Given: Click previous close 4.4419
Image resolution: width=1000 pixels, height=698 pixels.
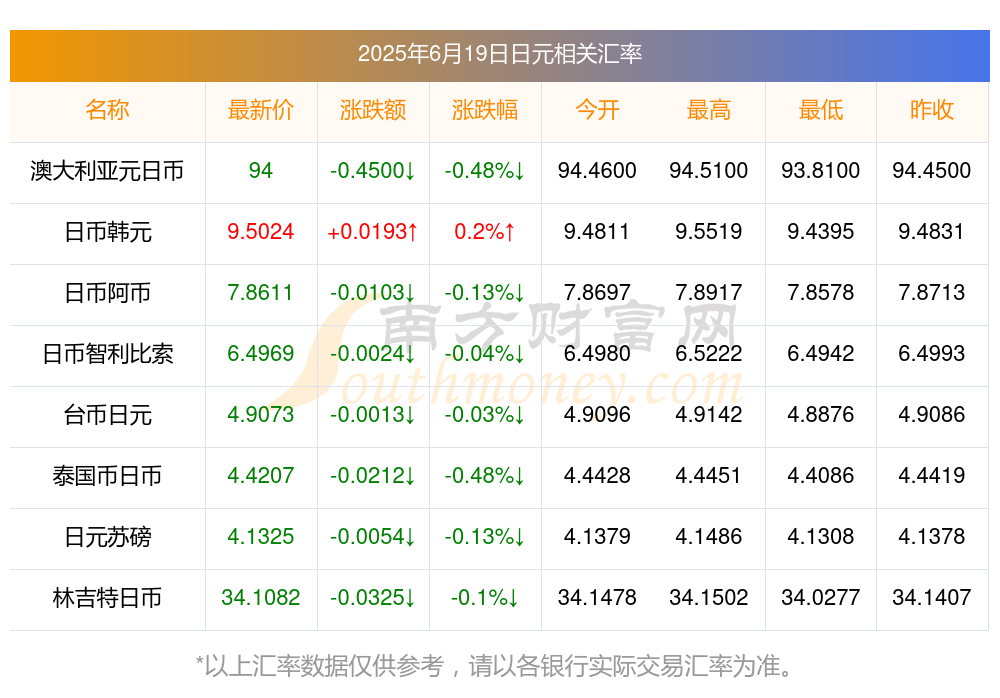Looking at the screenshot, I should 932,475.
